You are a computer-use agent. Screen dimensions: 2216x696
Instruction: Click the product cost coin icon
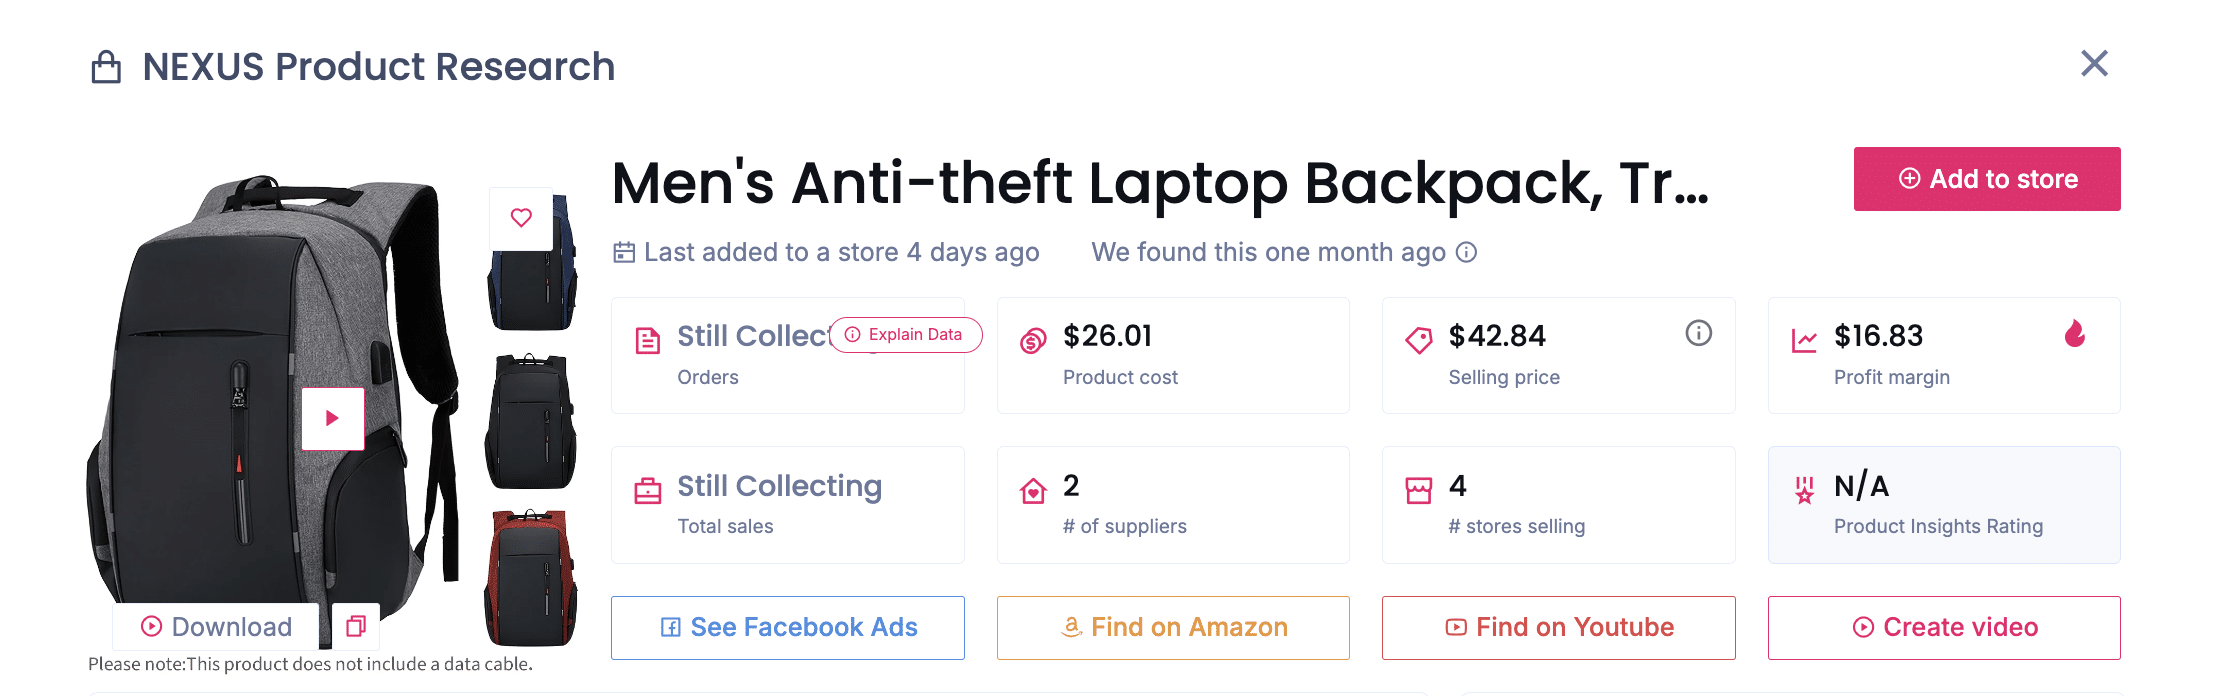pyautogui.click(x=1030, y=337)
